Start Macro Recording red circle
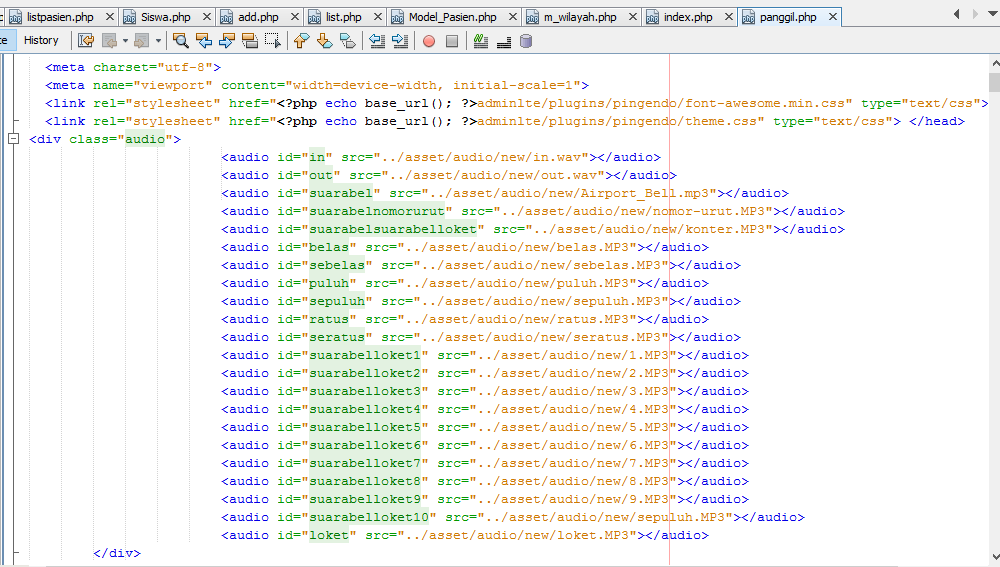Screen dimensions: 1000x567 (429, 41)
